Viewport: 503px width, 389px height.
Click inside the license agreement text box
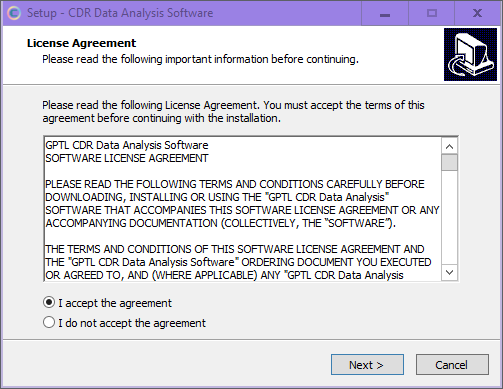(x=243, y=209)
